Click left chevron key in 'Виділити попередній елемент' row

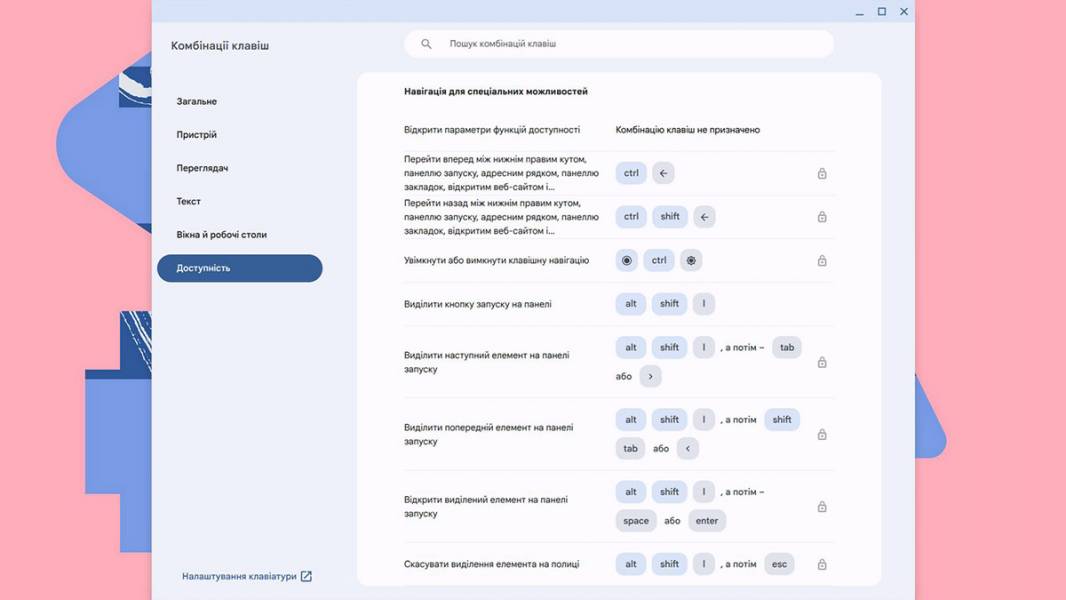tap(688, 448)
